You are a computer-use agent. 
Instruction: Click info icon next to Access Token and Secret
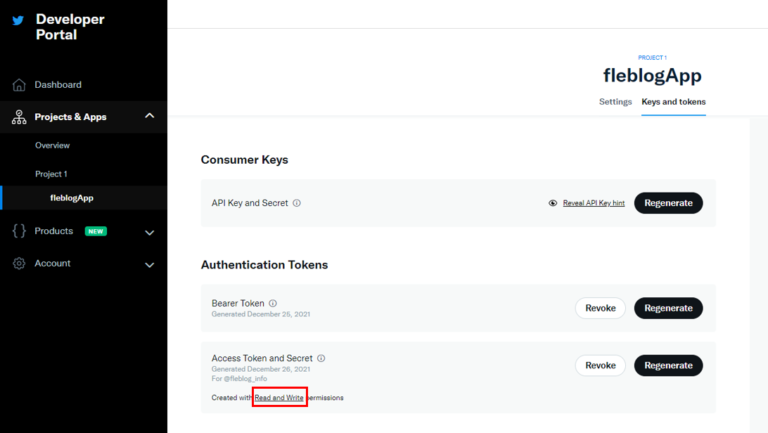click(x=321, y=358)
